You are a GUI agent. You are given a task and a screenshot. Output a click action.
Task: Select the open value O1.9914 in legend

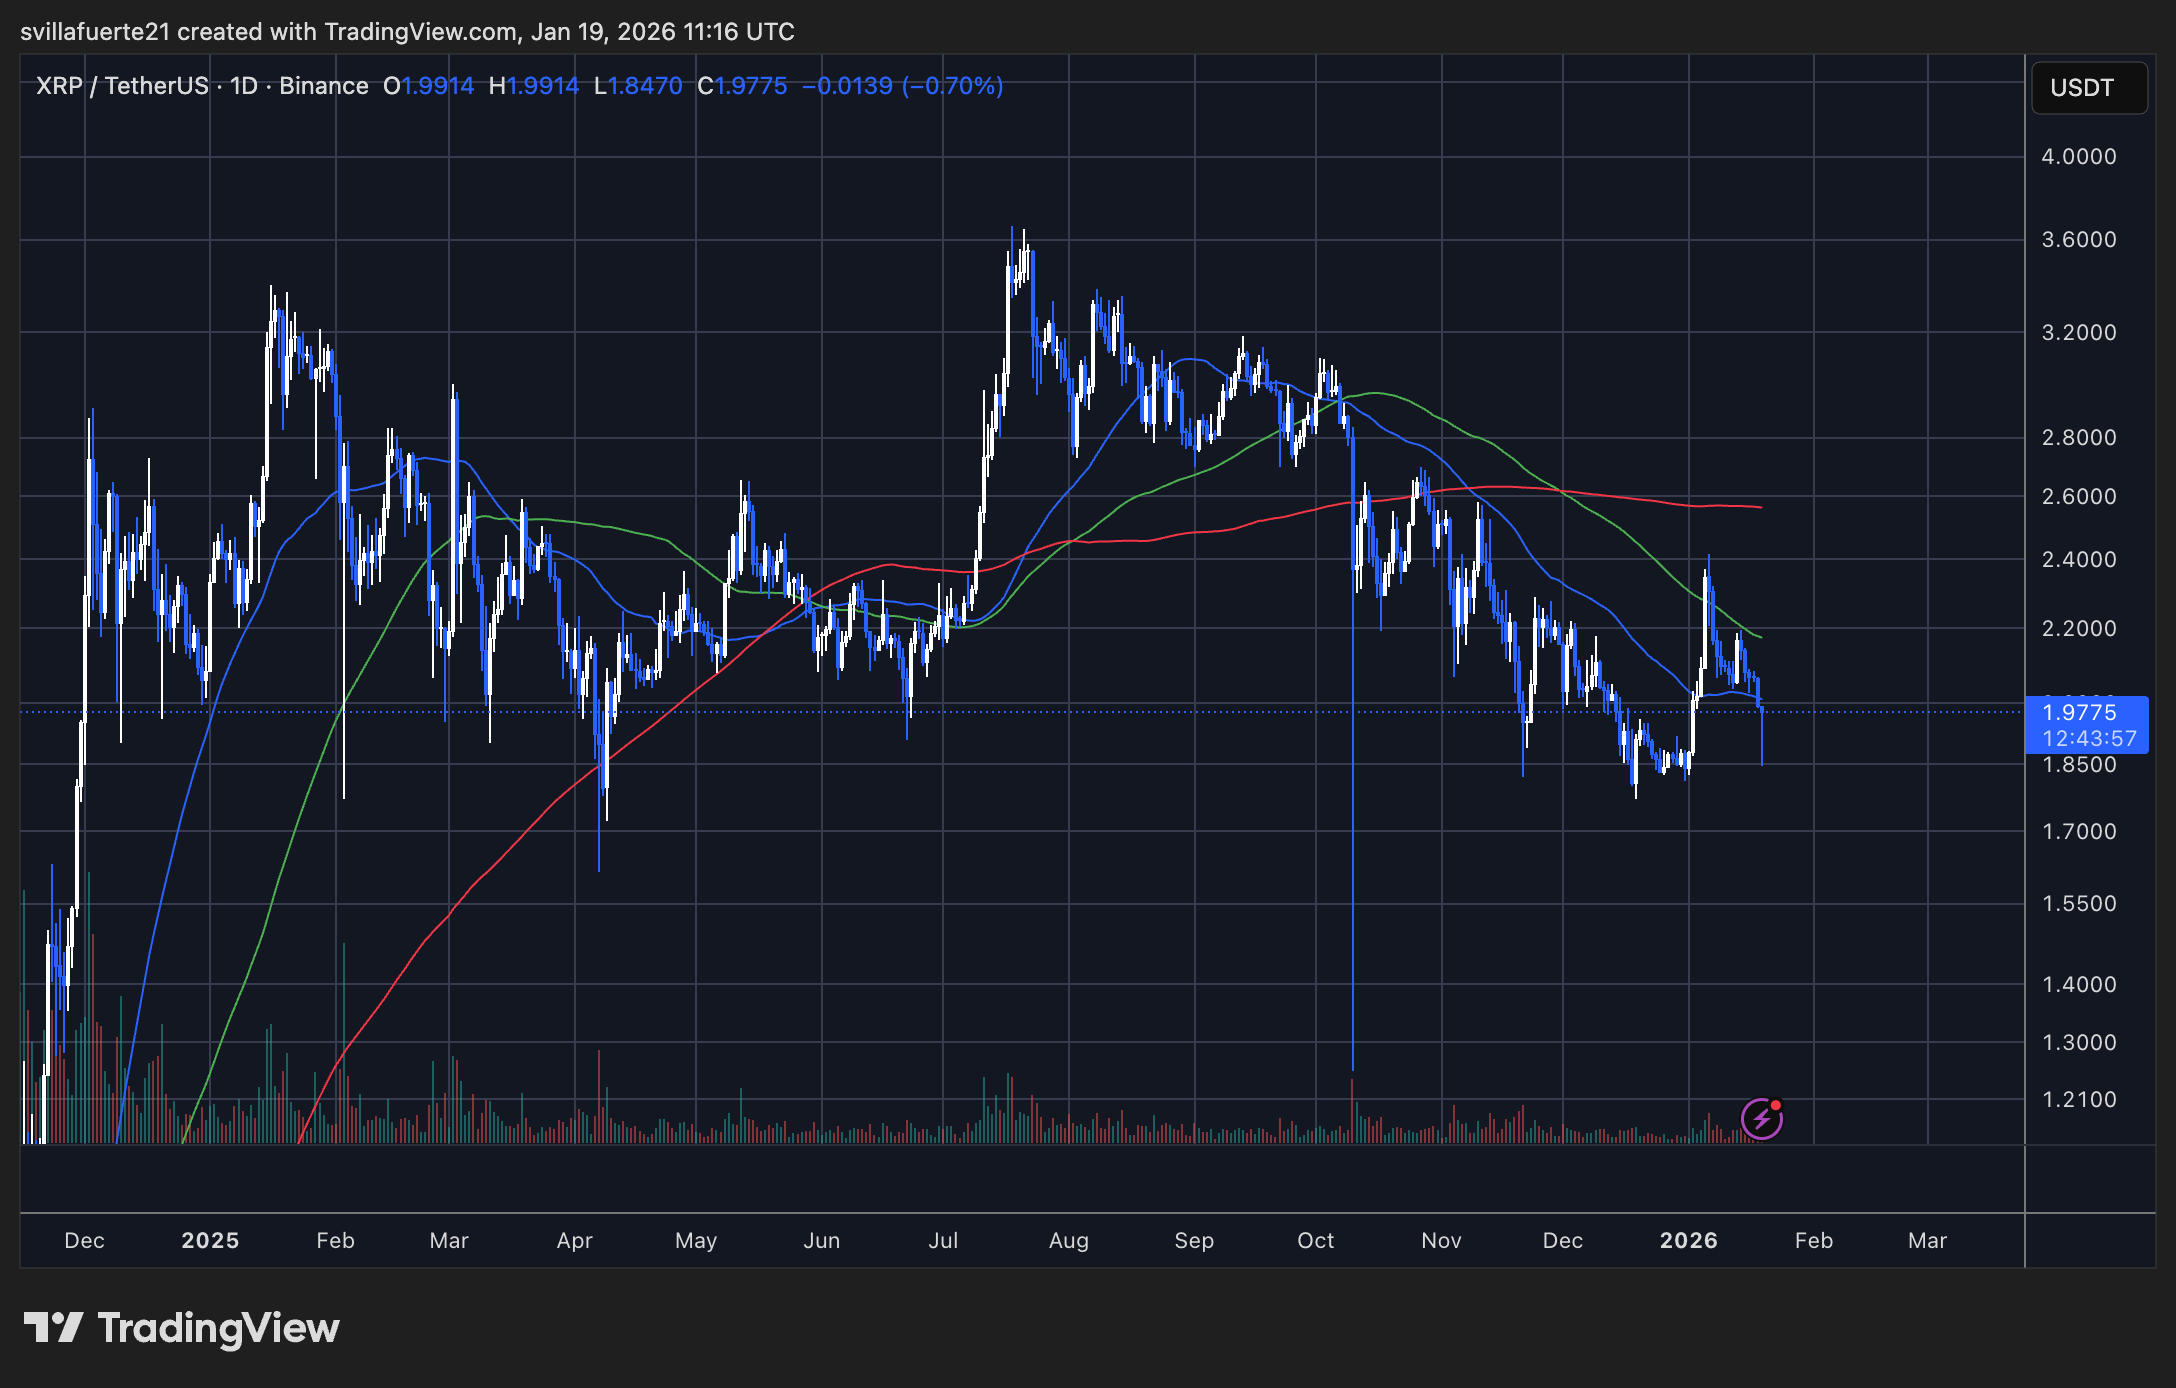click(x=430, y=86)
